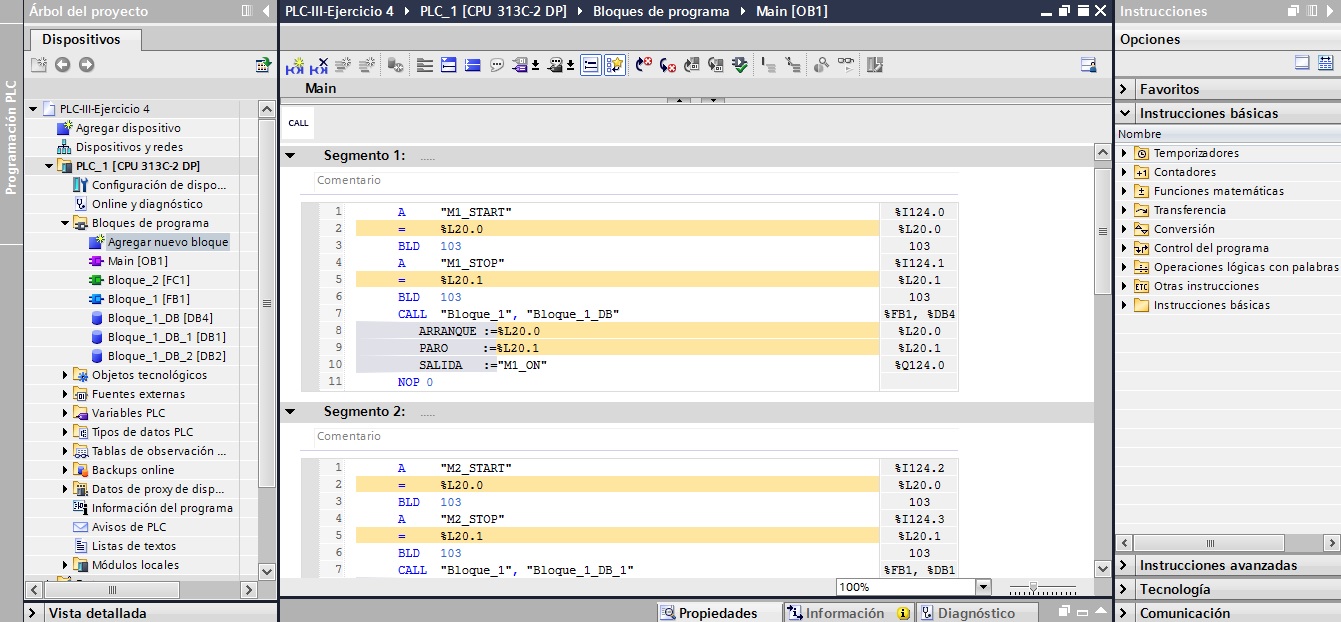The height and width of the screenshot is (622, 1341).
Task: Expand Tecnología instructions section
Action: pyautogui.click(x=1124, y=589)
